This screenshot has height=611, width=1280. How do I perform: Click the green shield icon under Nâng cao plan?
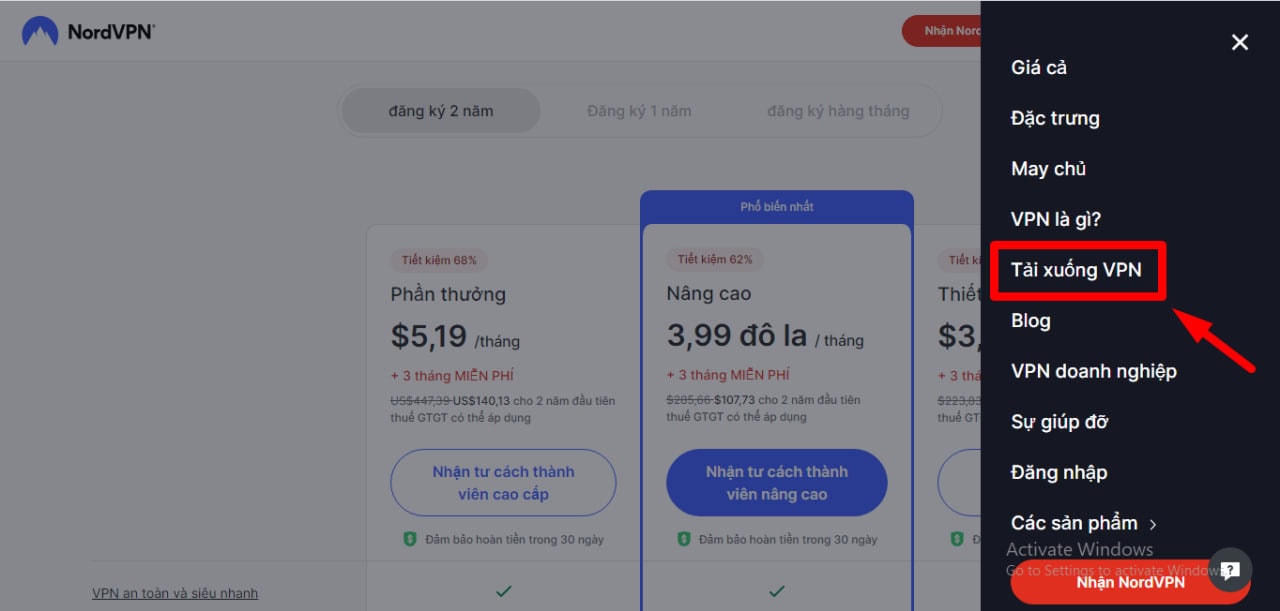click(x=684, y=539)
